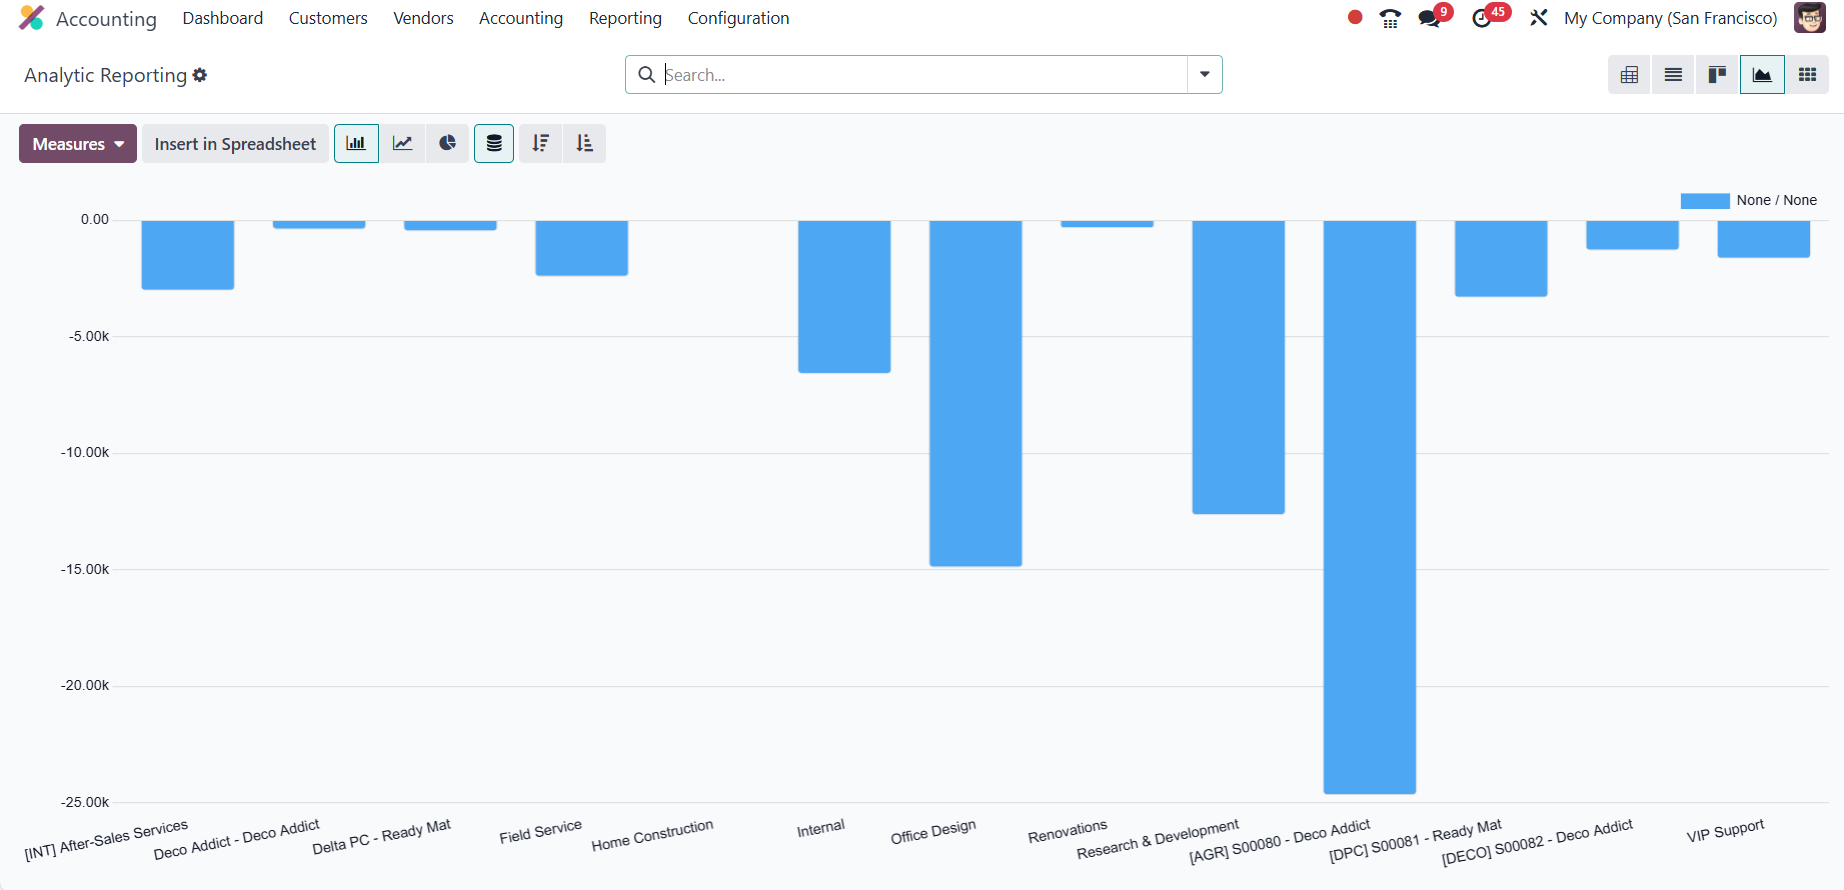Switch to the list view
The image size is (1844, 890).
point(1673,75)
